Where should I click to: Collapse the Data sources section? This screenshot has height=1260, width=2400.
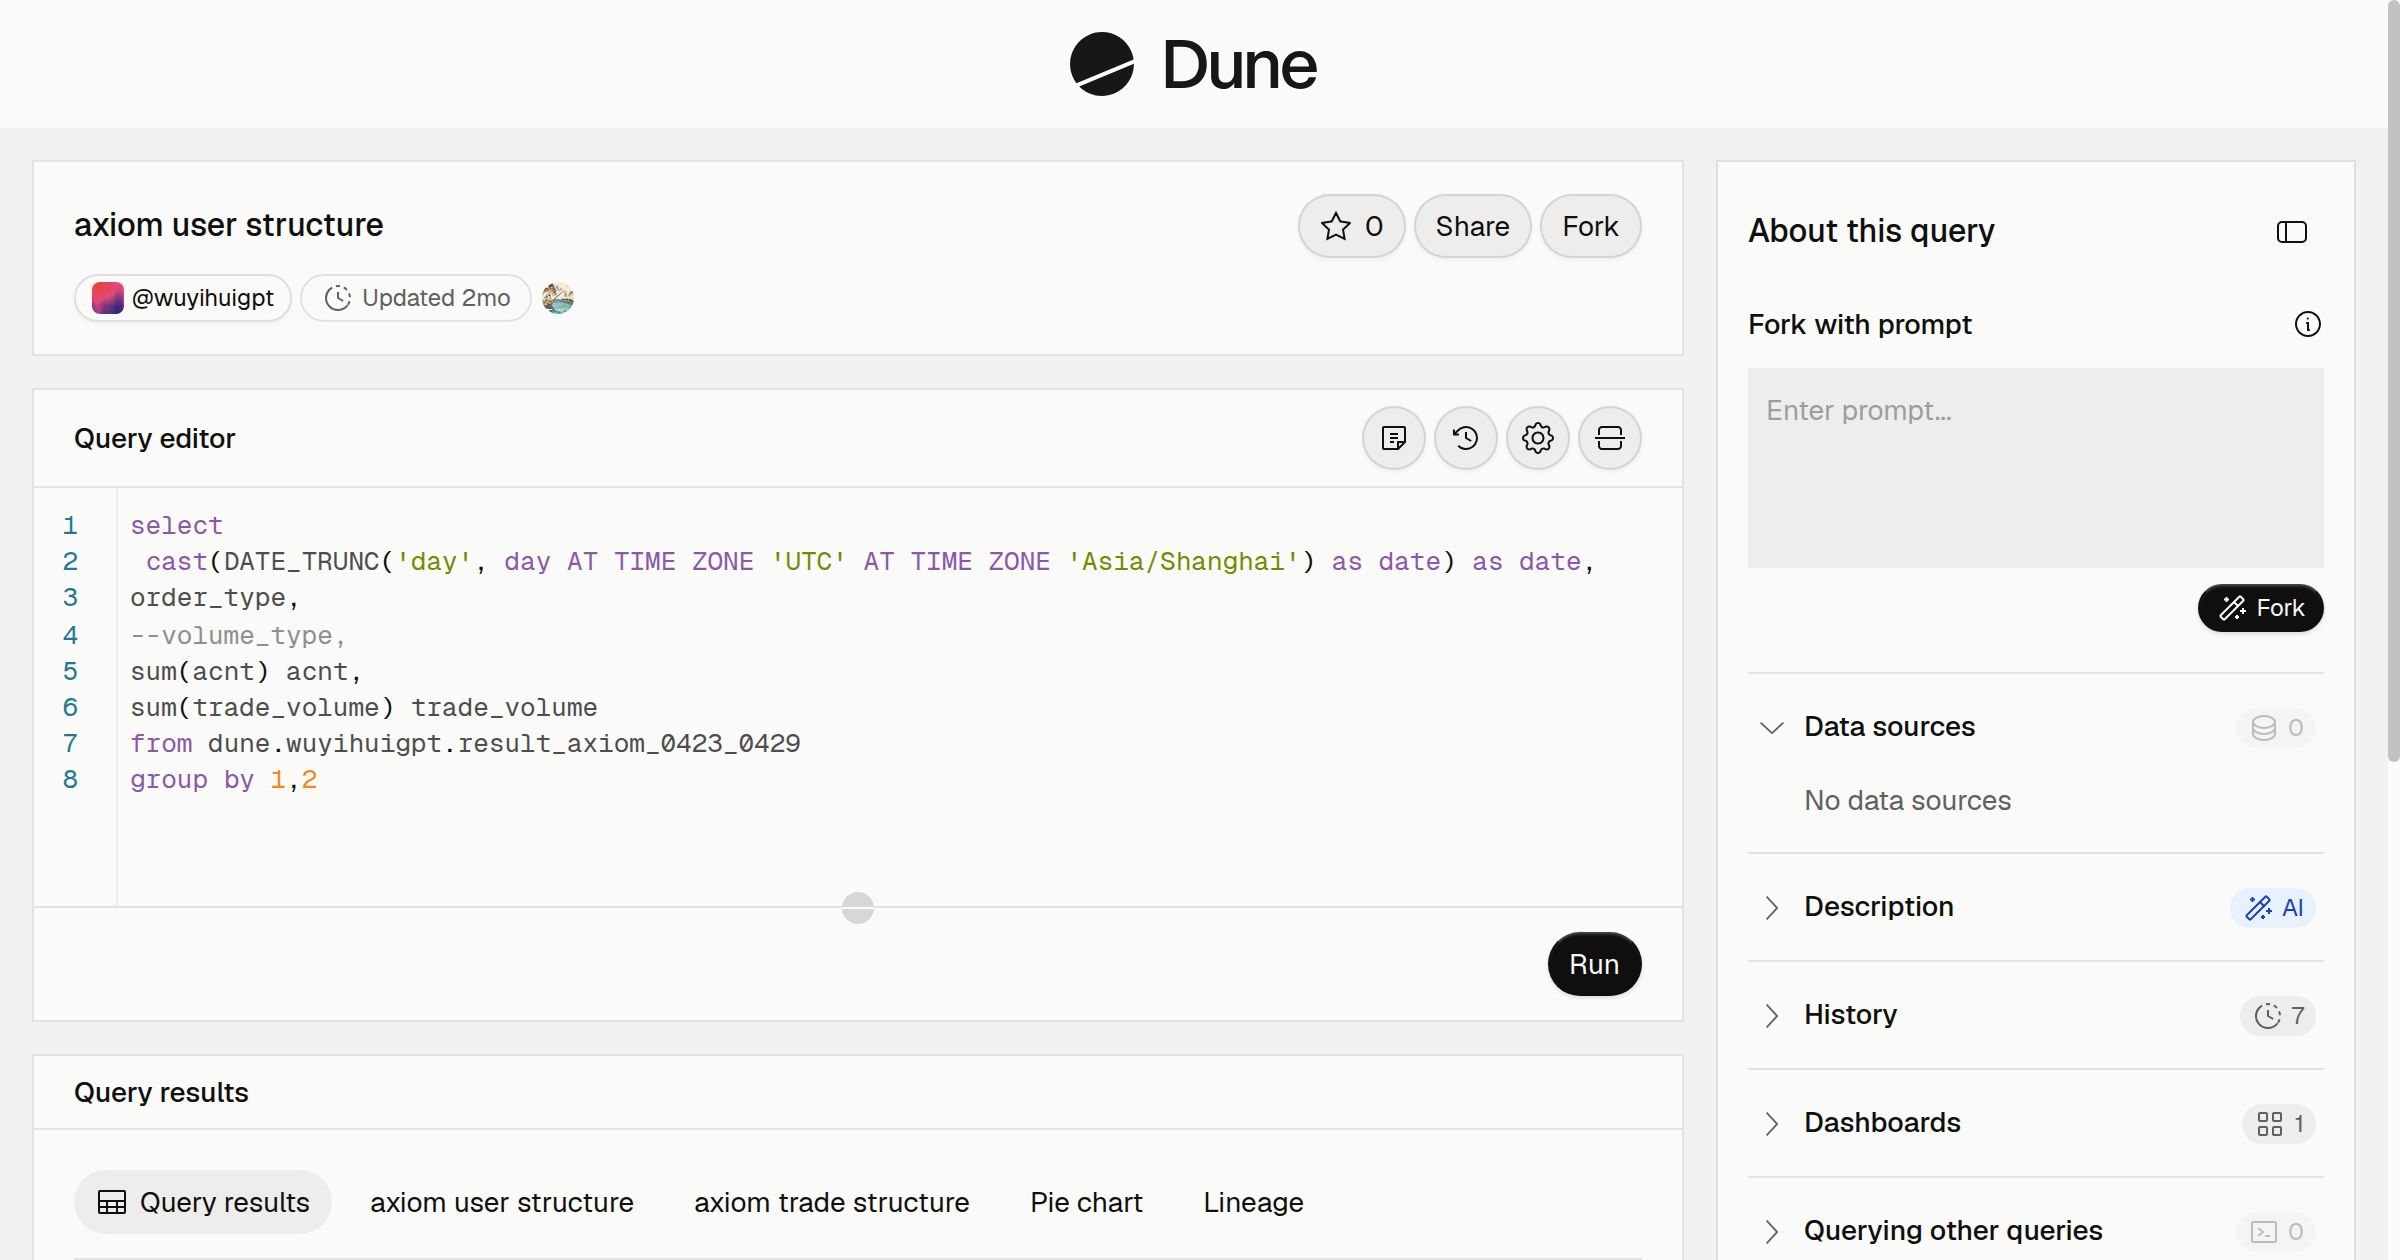click(x=1771, y=727)
